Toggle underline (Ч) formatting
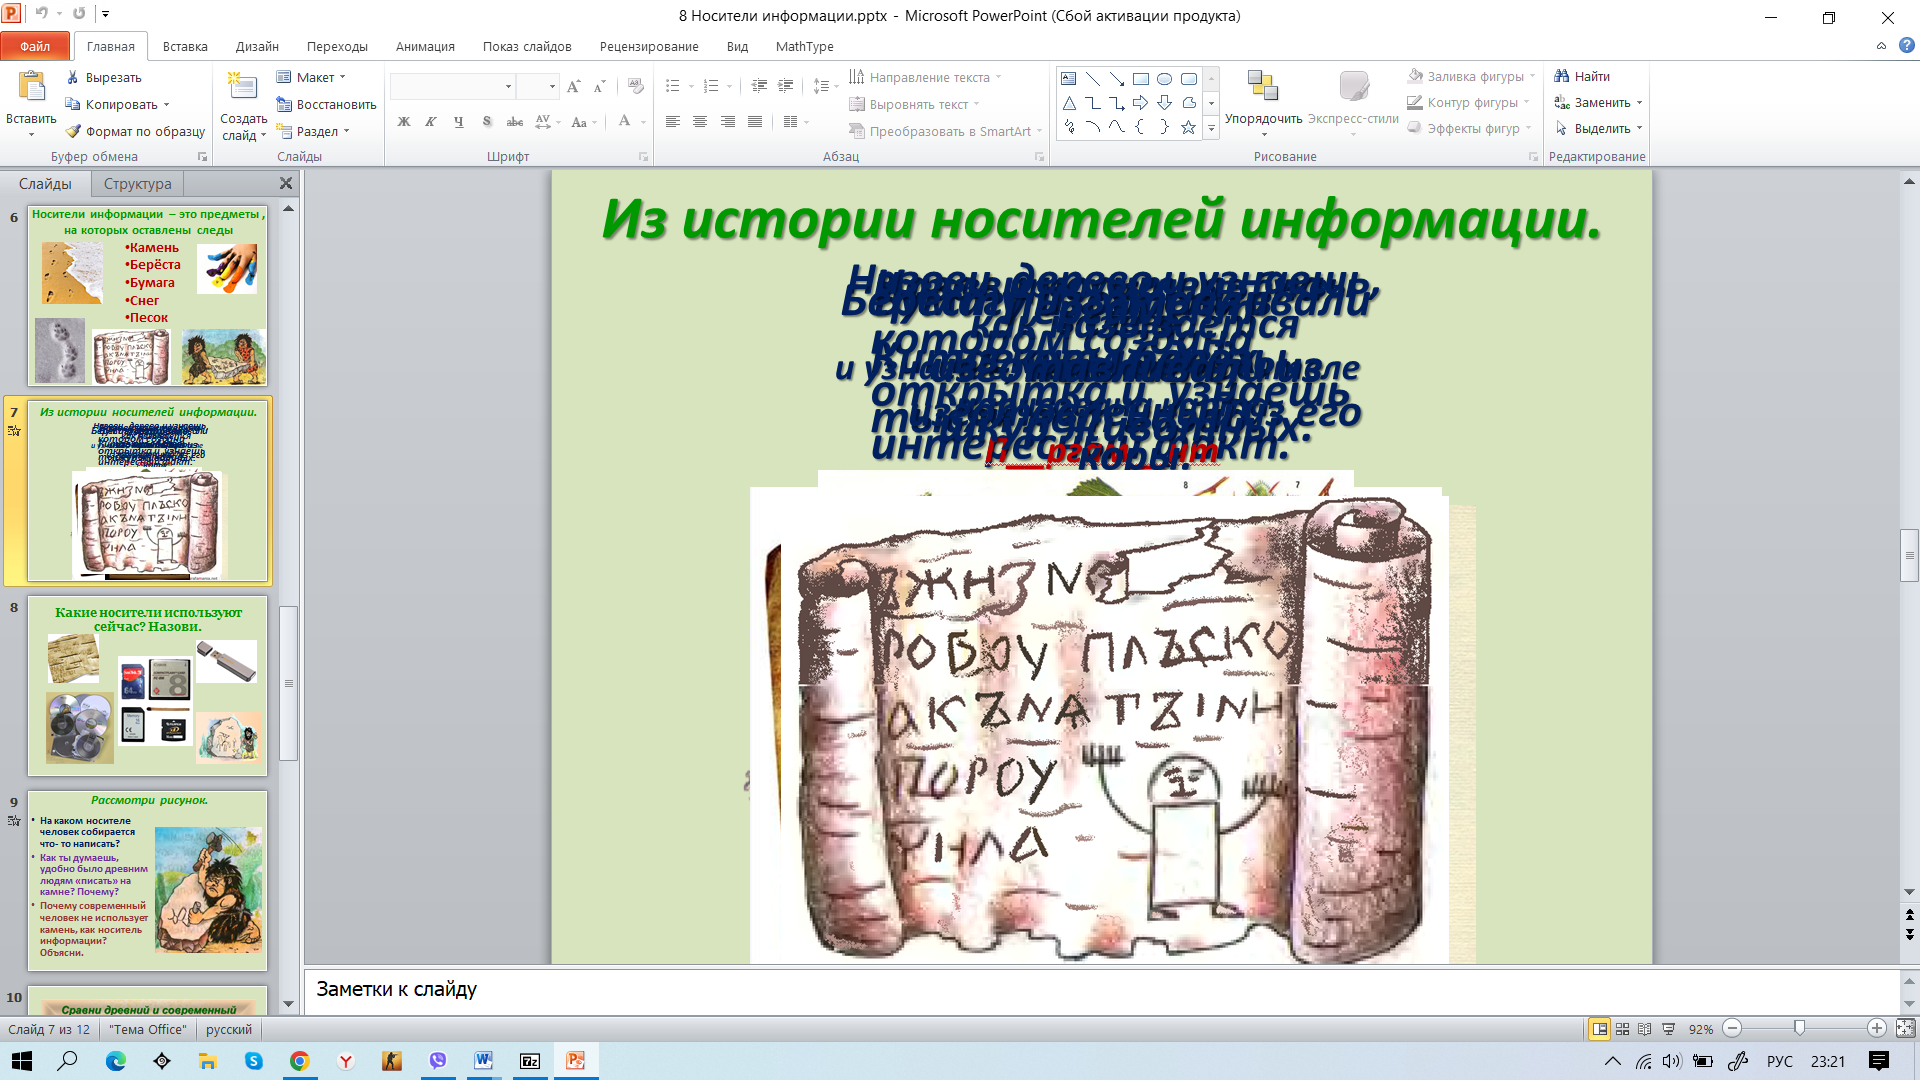Image resolution: width=1920 pixels, height=1080 pixels. (459, 122)
